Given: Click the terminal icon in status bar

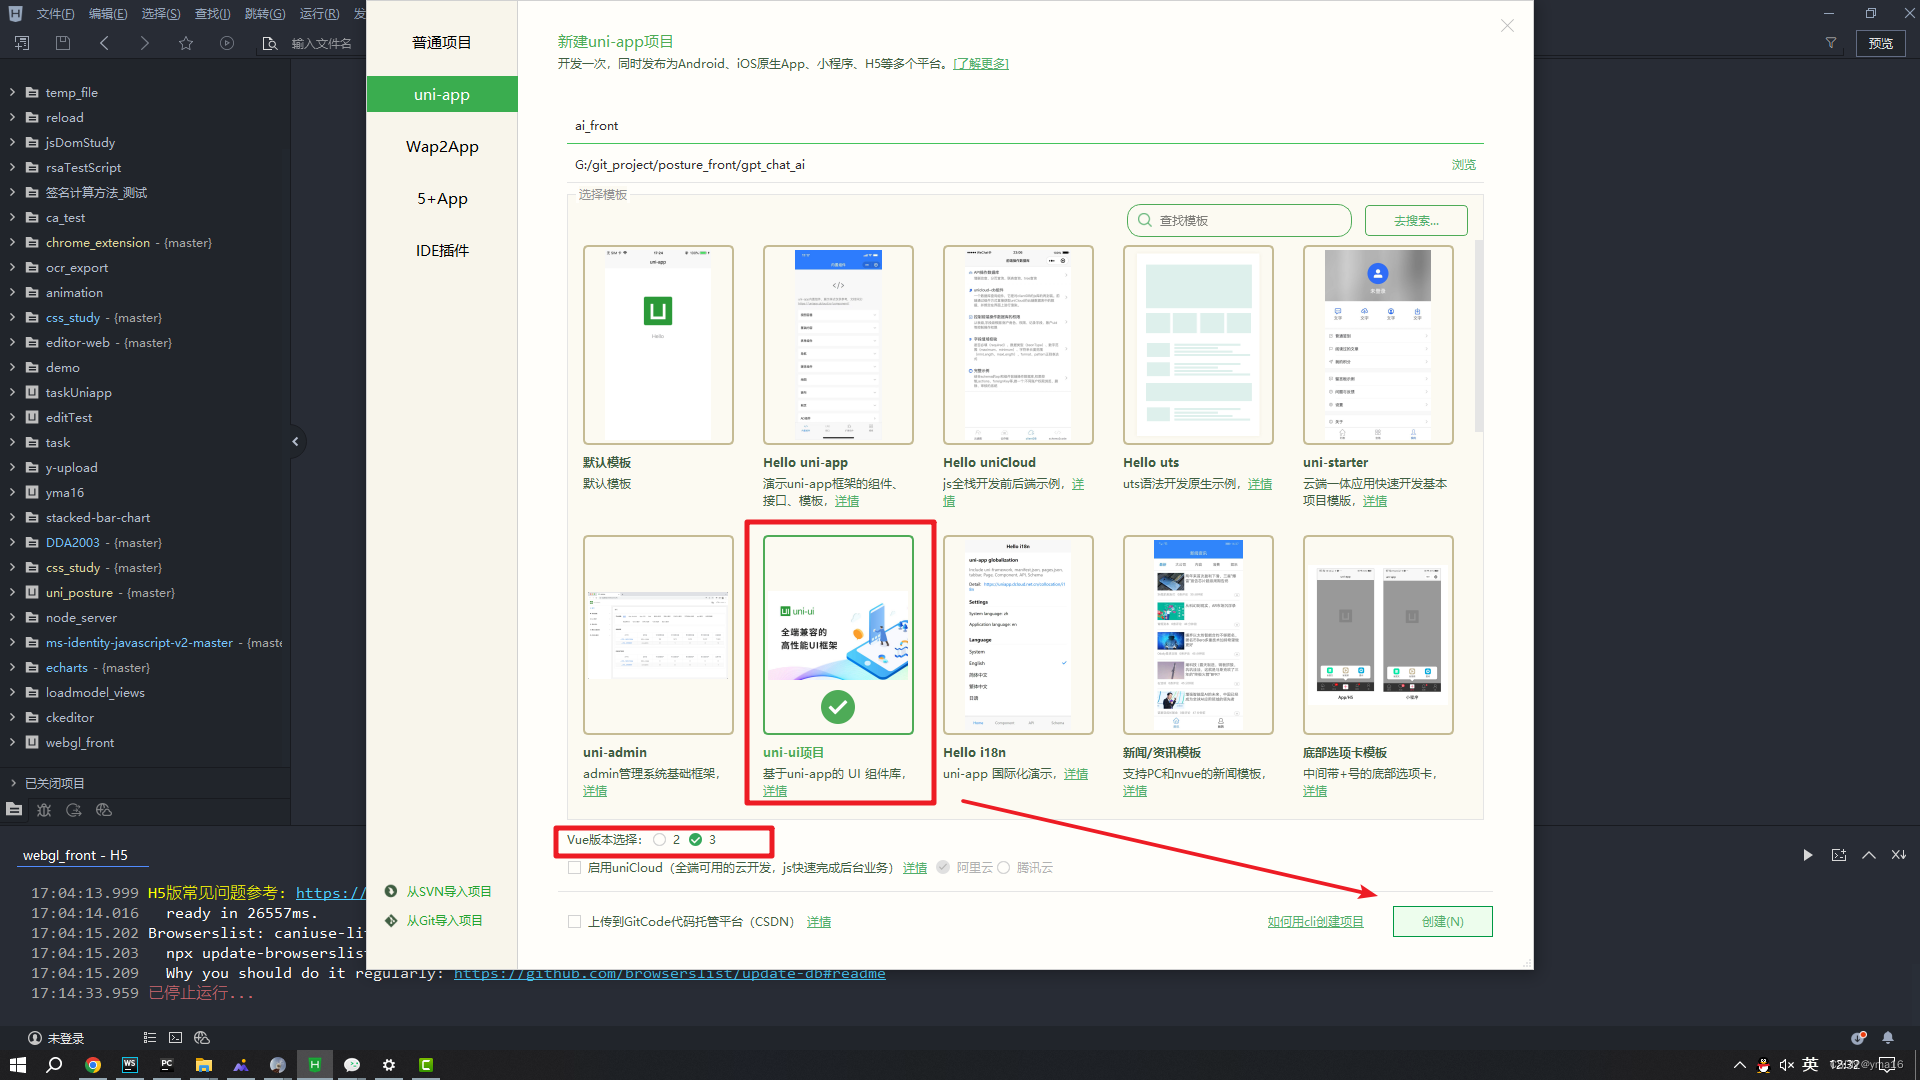Looking at the screenshot, I should [x=176, y=1038].
